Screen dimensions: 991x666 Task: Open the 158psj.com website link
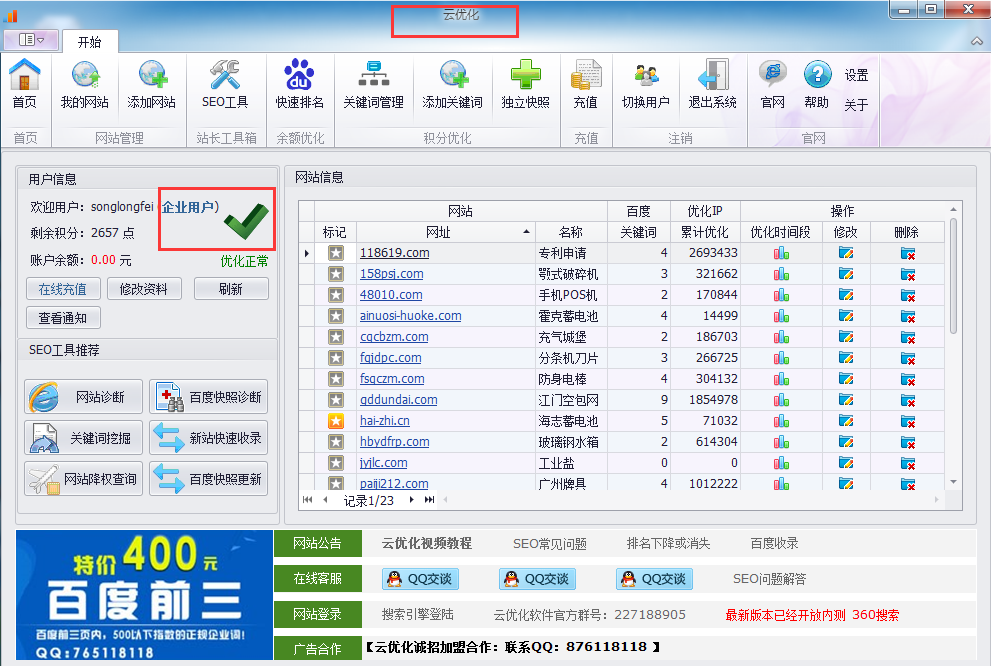pyautogui.click(x=391, y=274)
